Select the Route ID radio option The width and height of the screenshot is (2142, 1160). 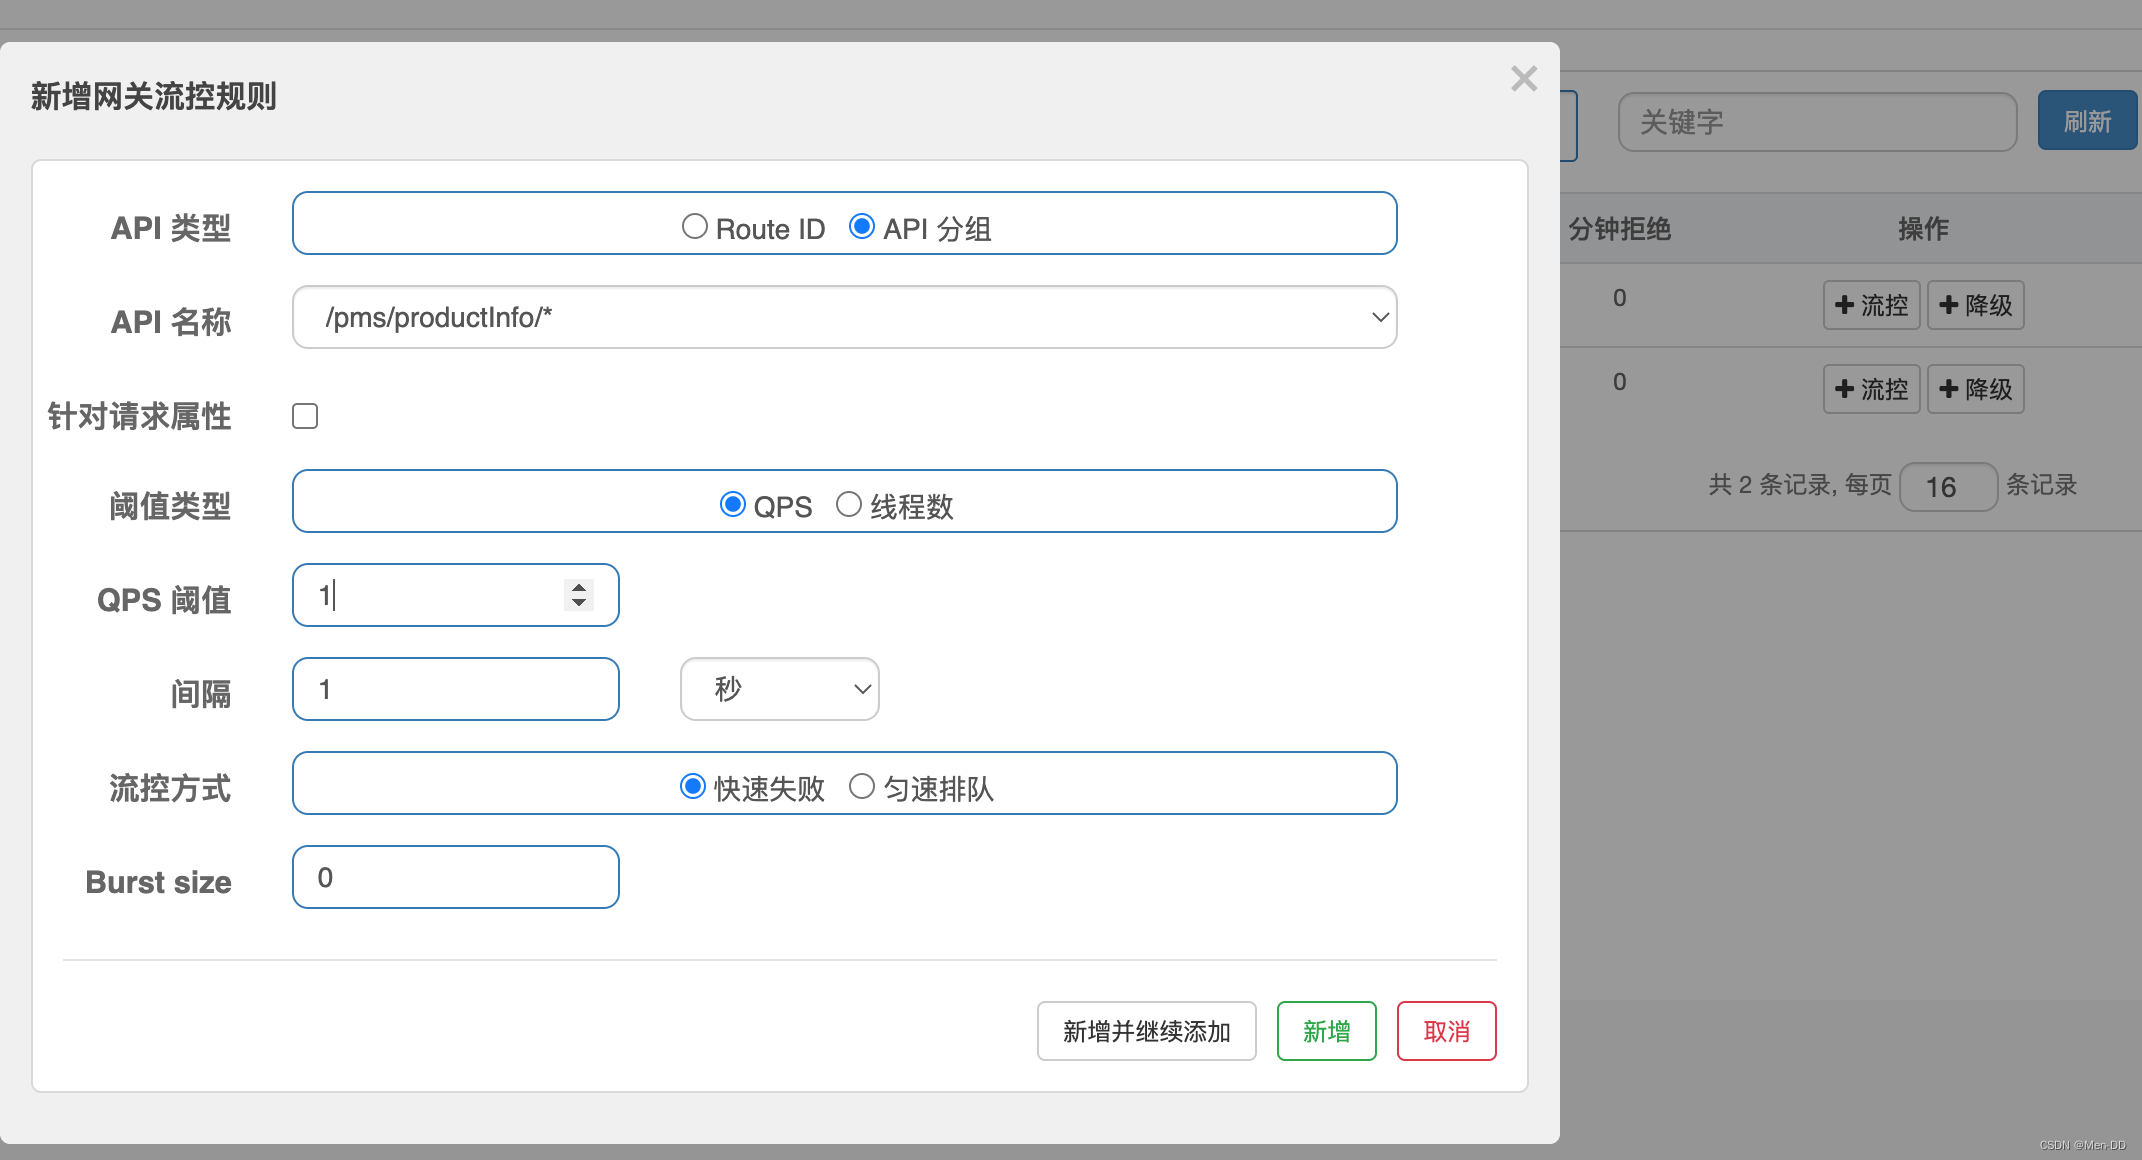tap(695, 226)
